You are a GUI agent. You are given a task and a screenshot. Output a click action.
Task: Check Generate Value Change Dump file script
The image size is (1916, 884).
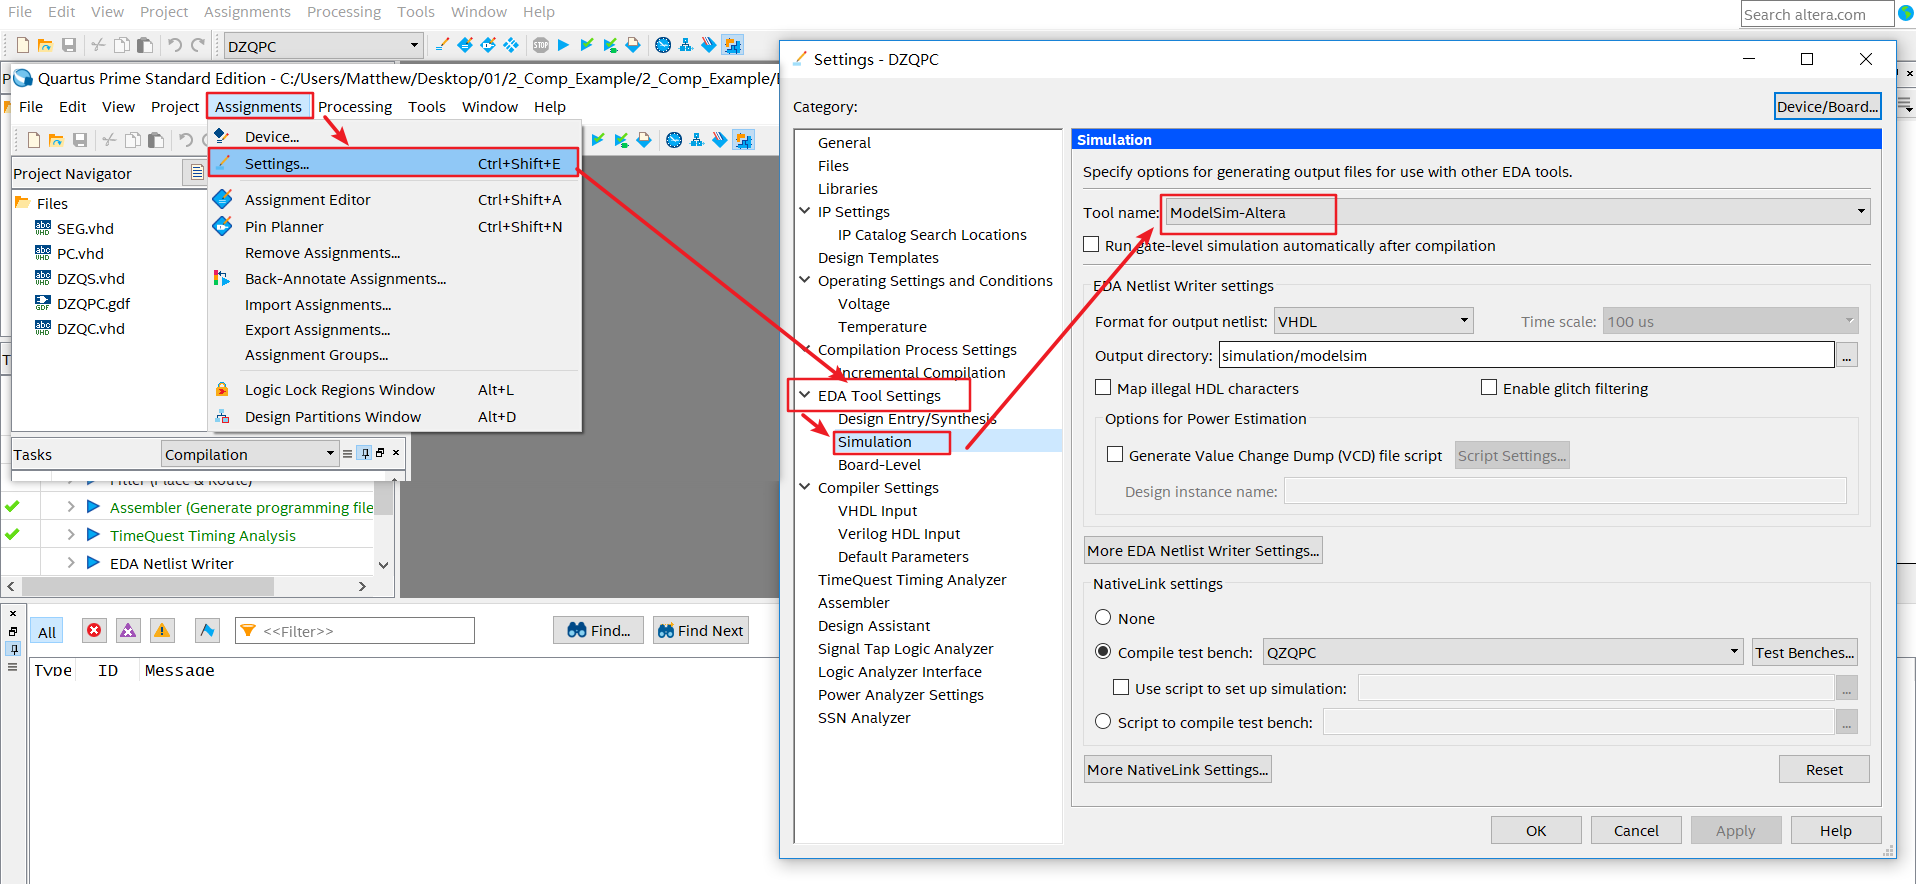pos(1115,454)
